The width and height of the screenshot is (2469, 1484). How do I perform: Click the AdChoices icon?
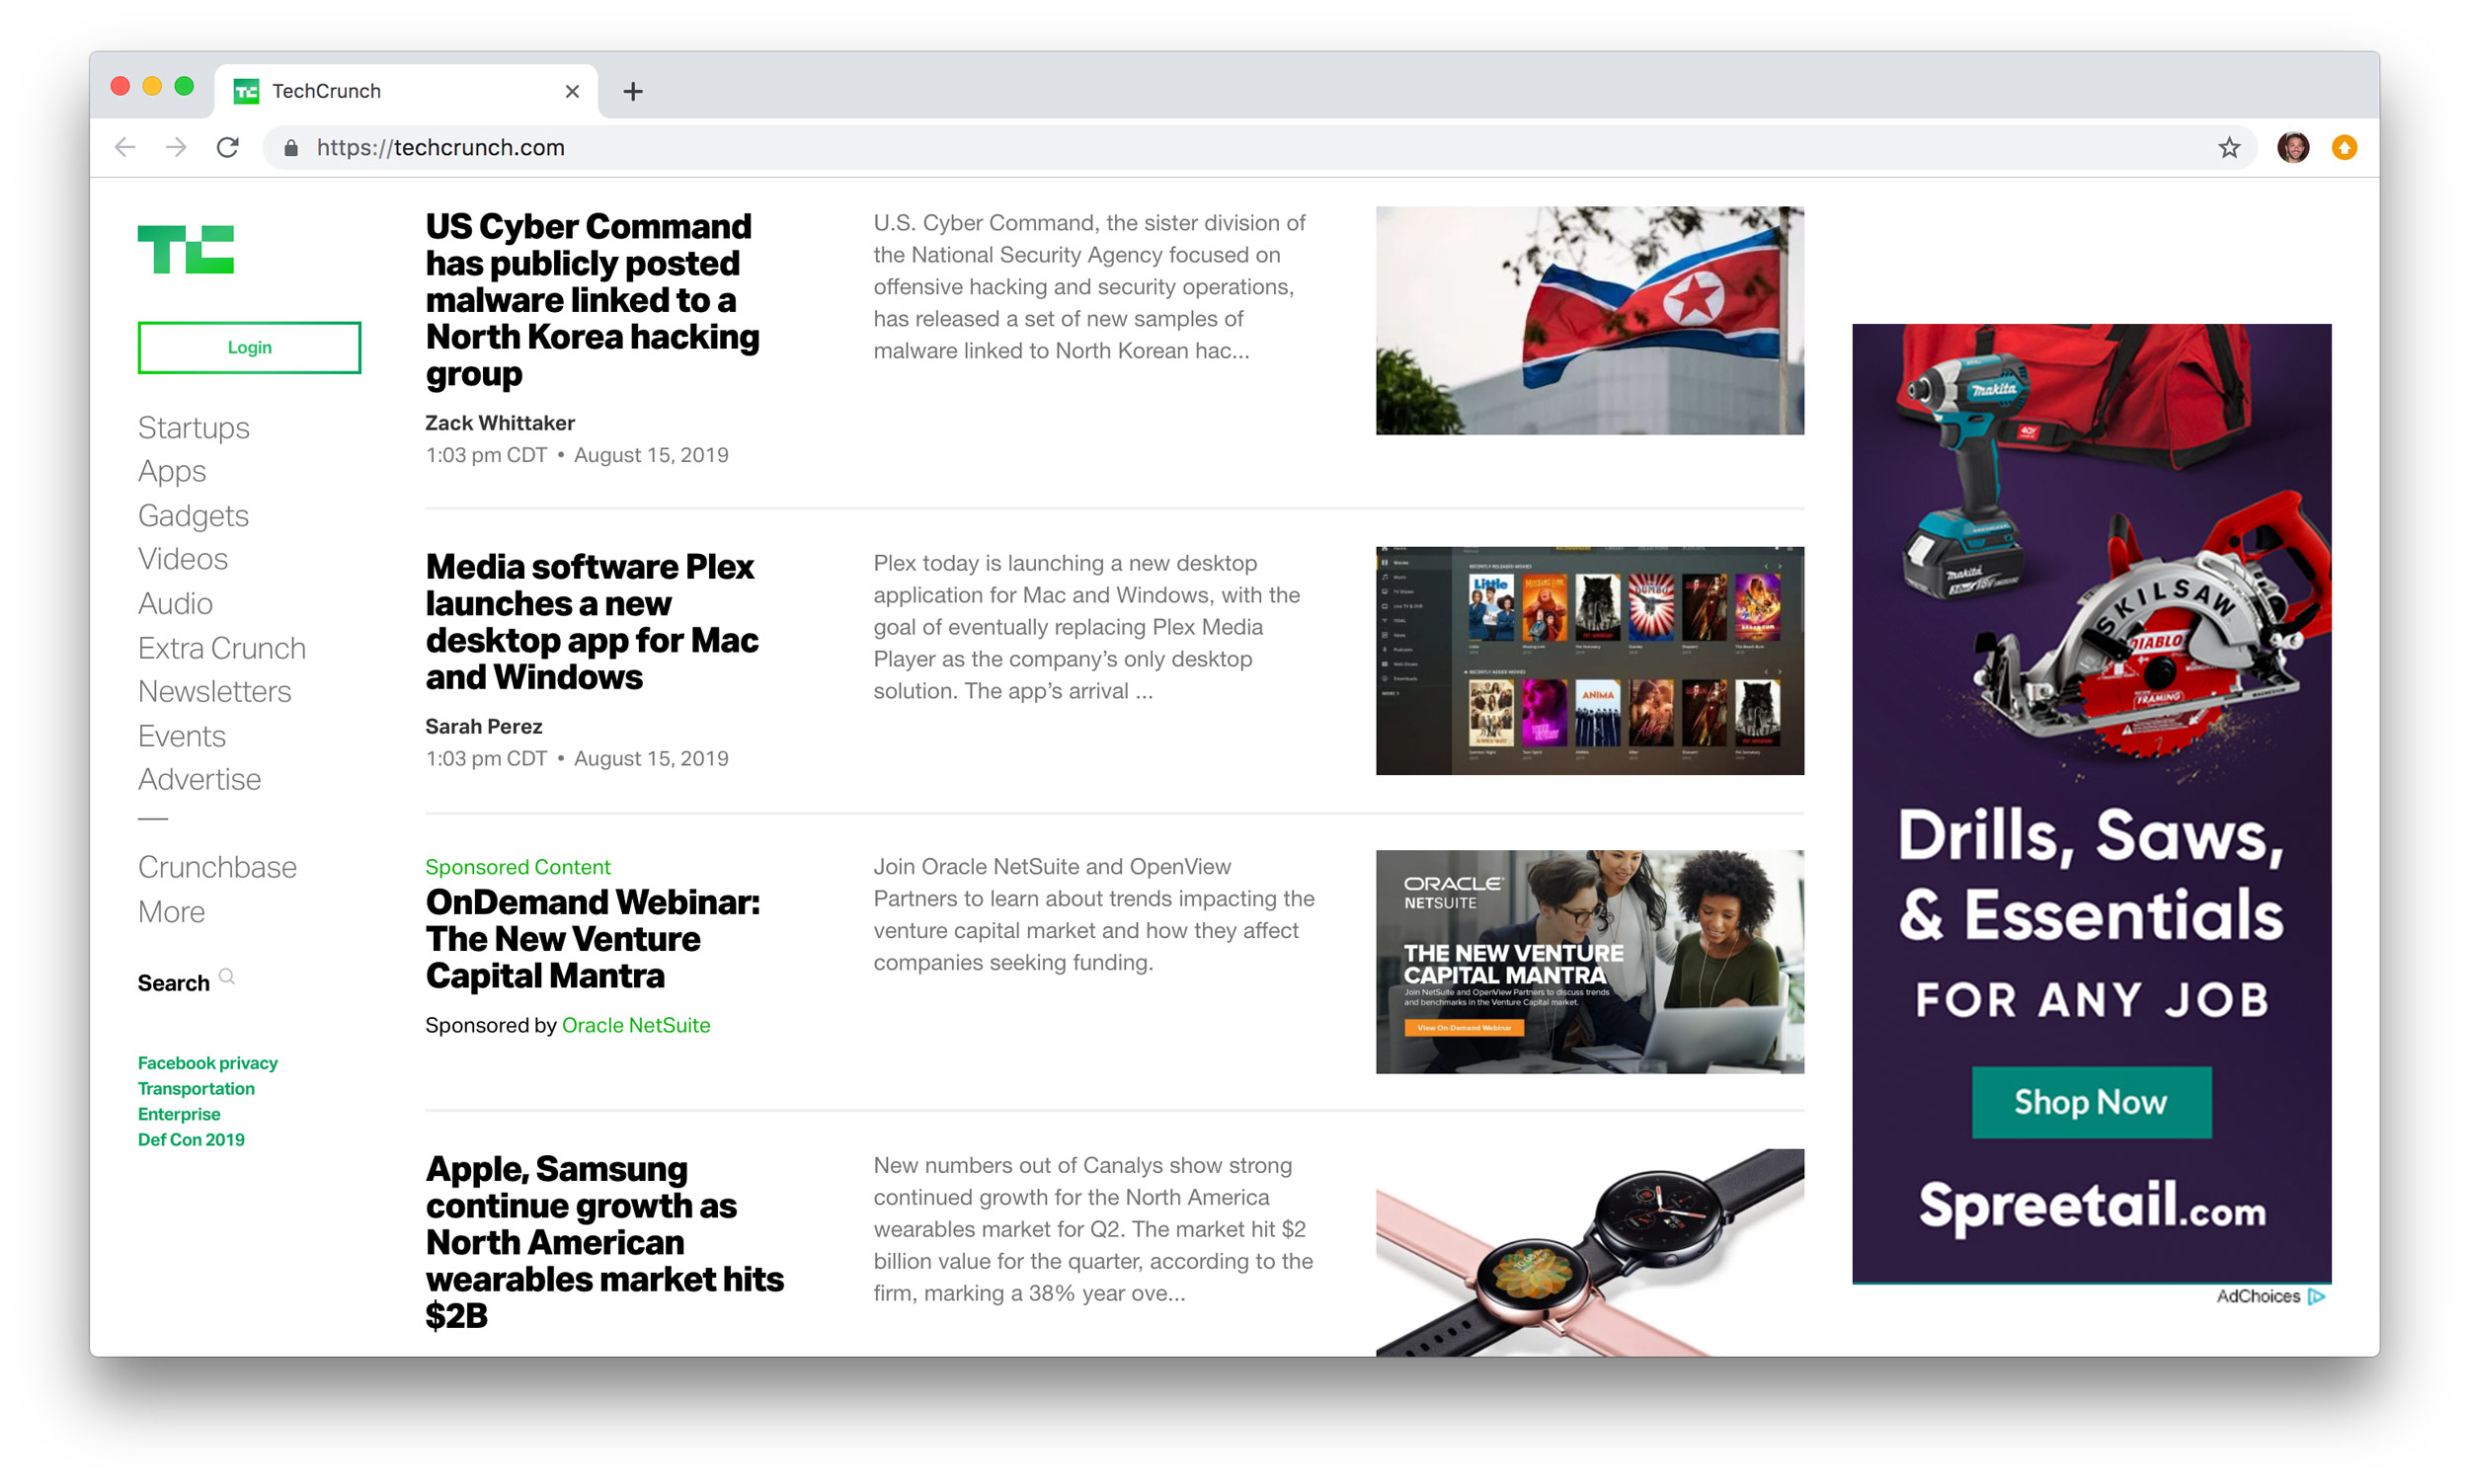[x=2315, y=1297]
